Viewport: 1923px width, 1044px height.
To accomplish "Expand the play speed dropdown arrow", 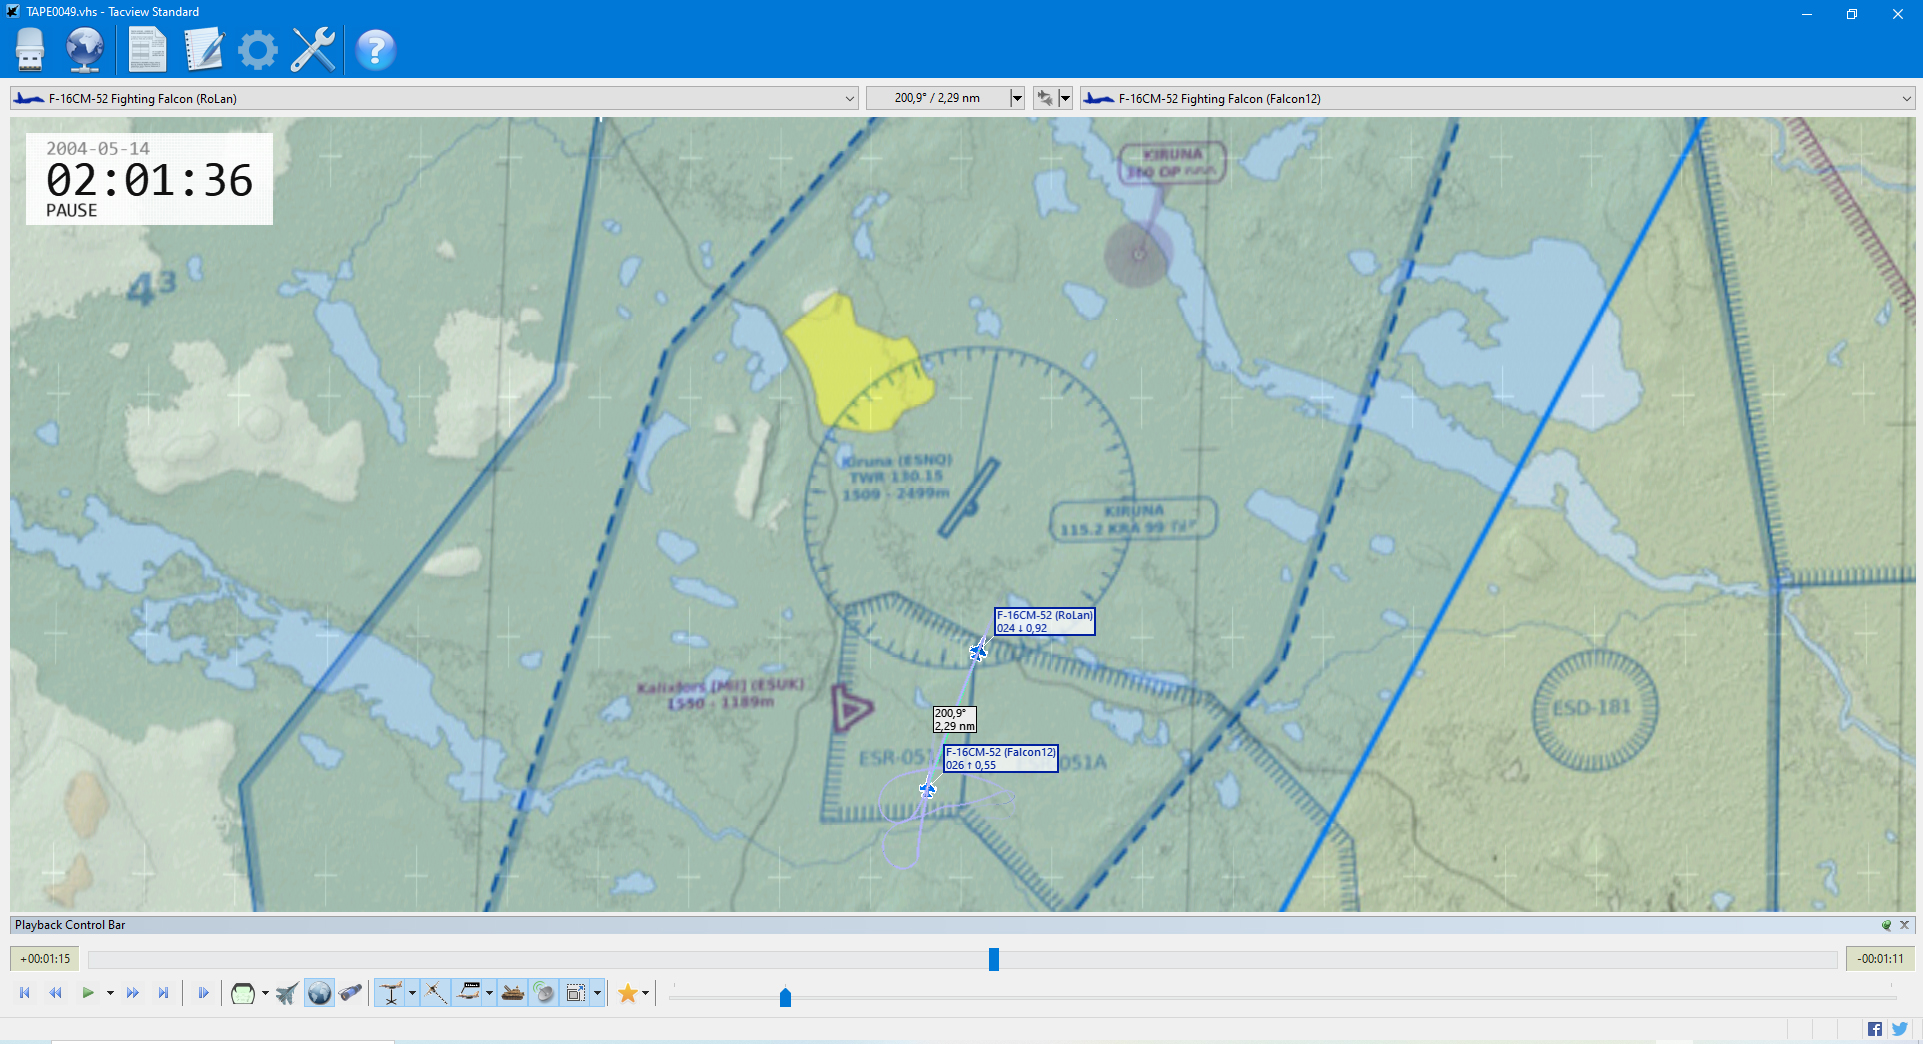I will coord(110,993).
